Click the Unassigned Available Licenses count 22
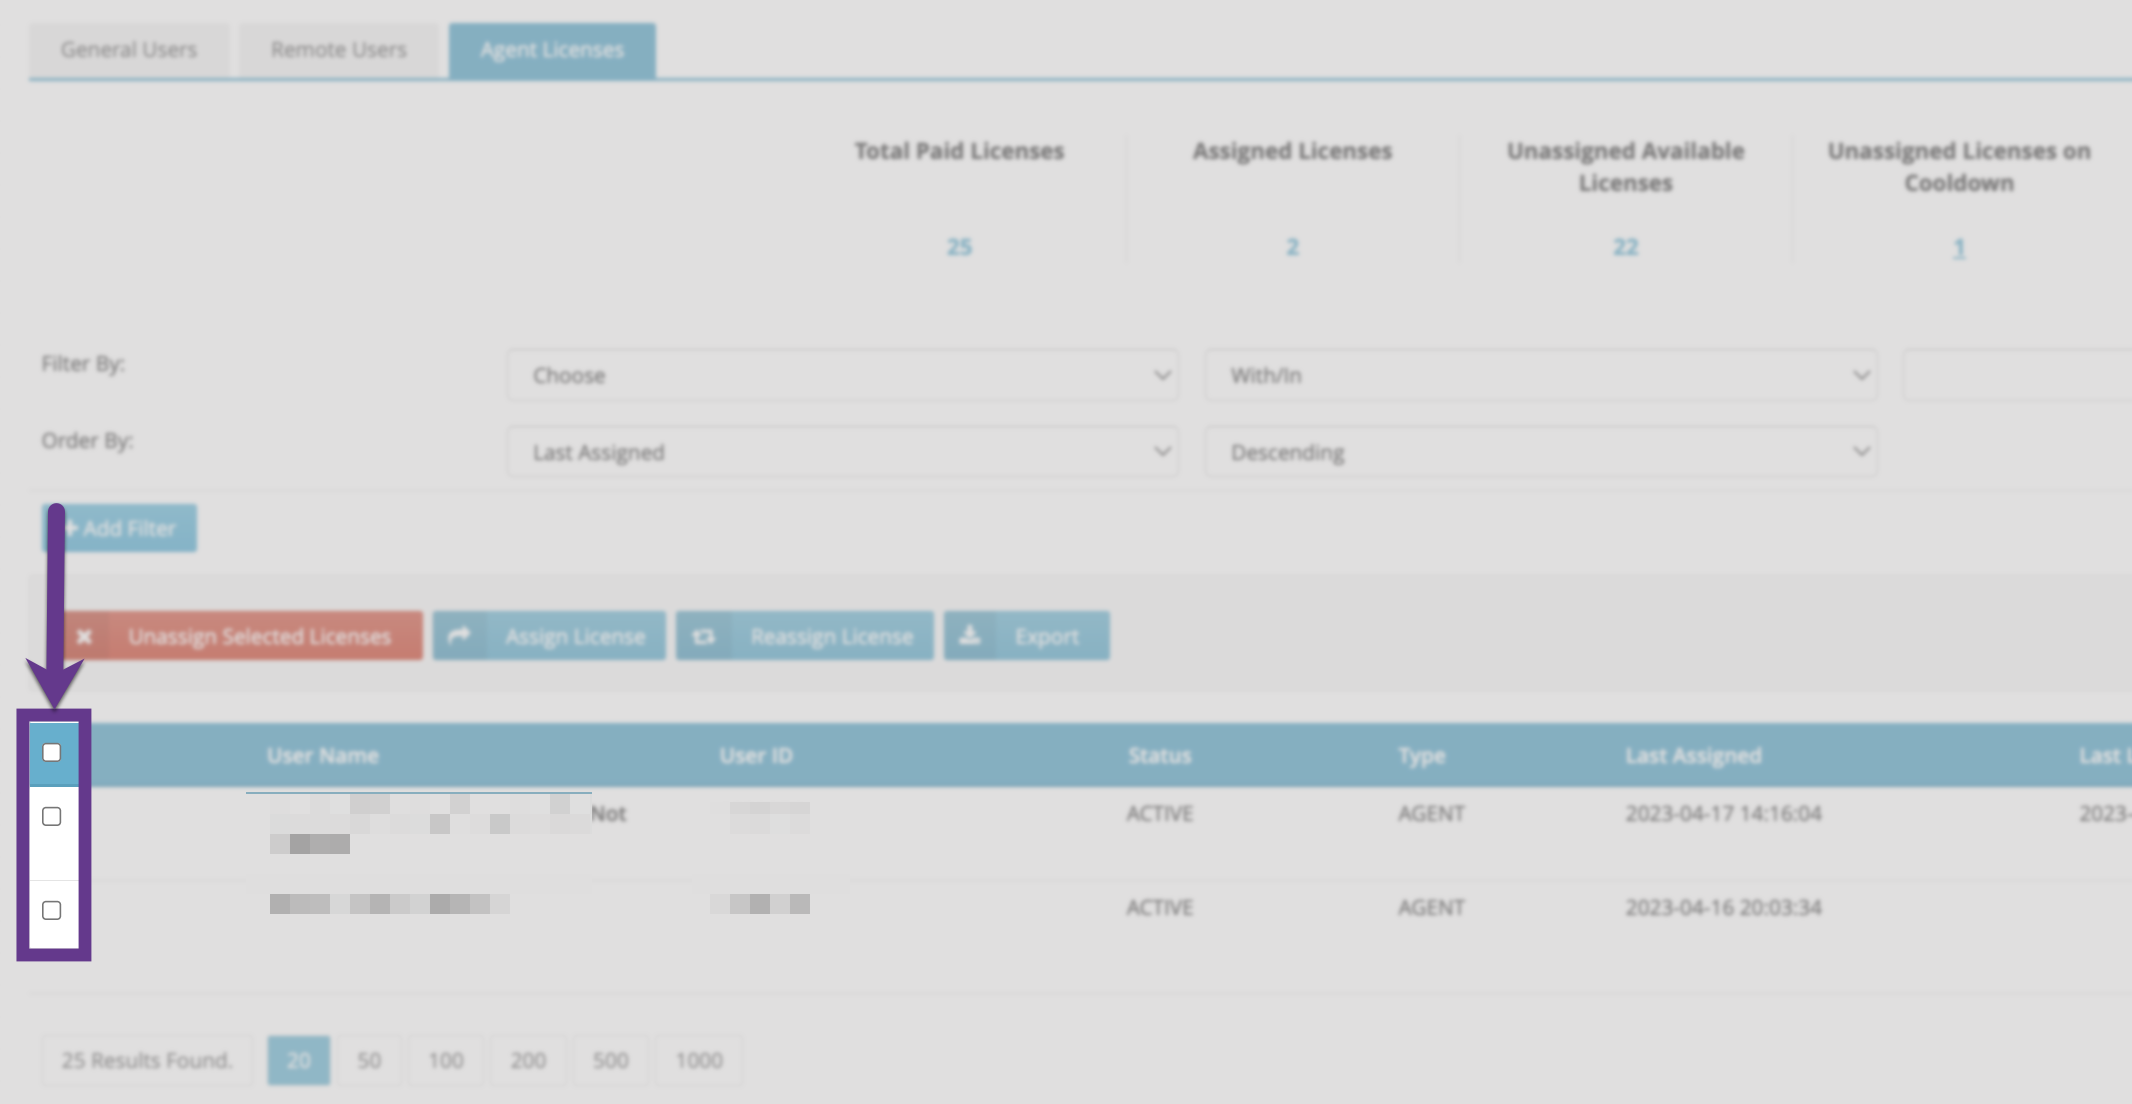The width and height of the screenshot is (2132, 1104). coord(1625,247)
